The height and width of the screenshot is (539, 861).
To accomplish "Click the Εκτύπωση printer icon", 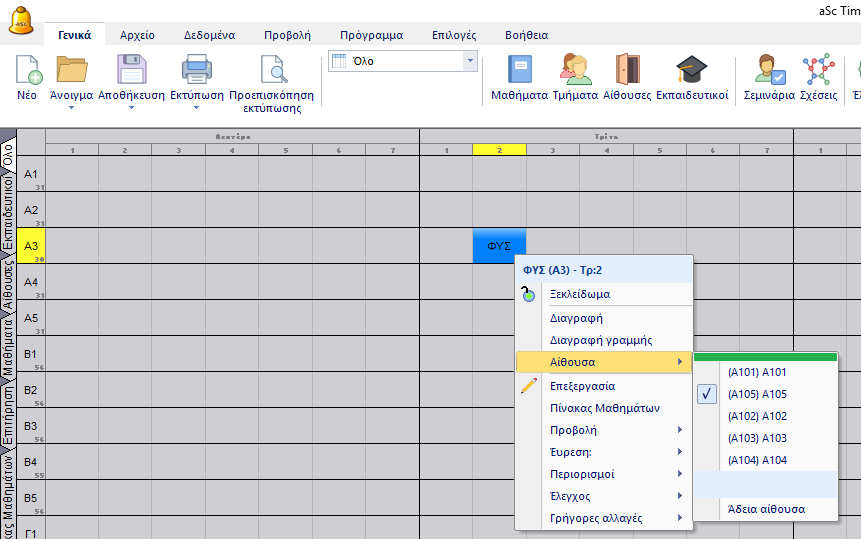I will pos(196,71).
